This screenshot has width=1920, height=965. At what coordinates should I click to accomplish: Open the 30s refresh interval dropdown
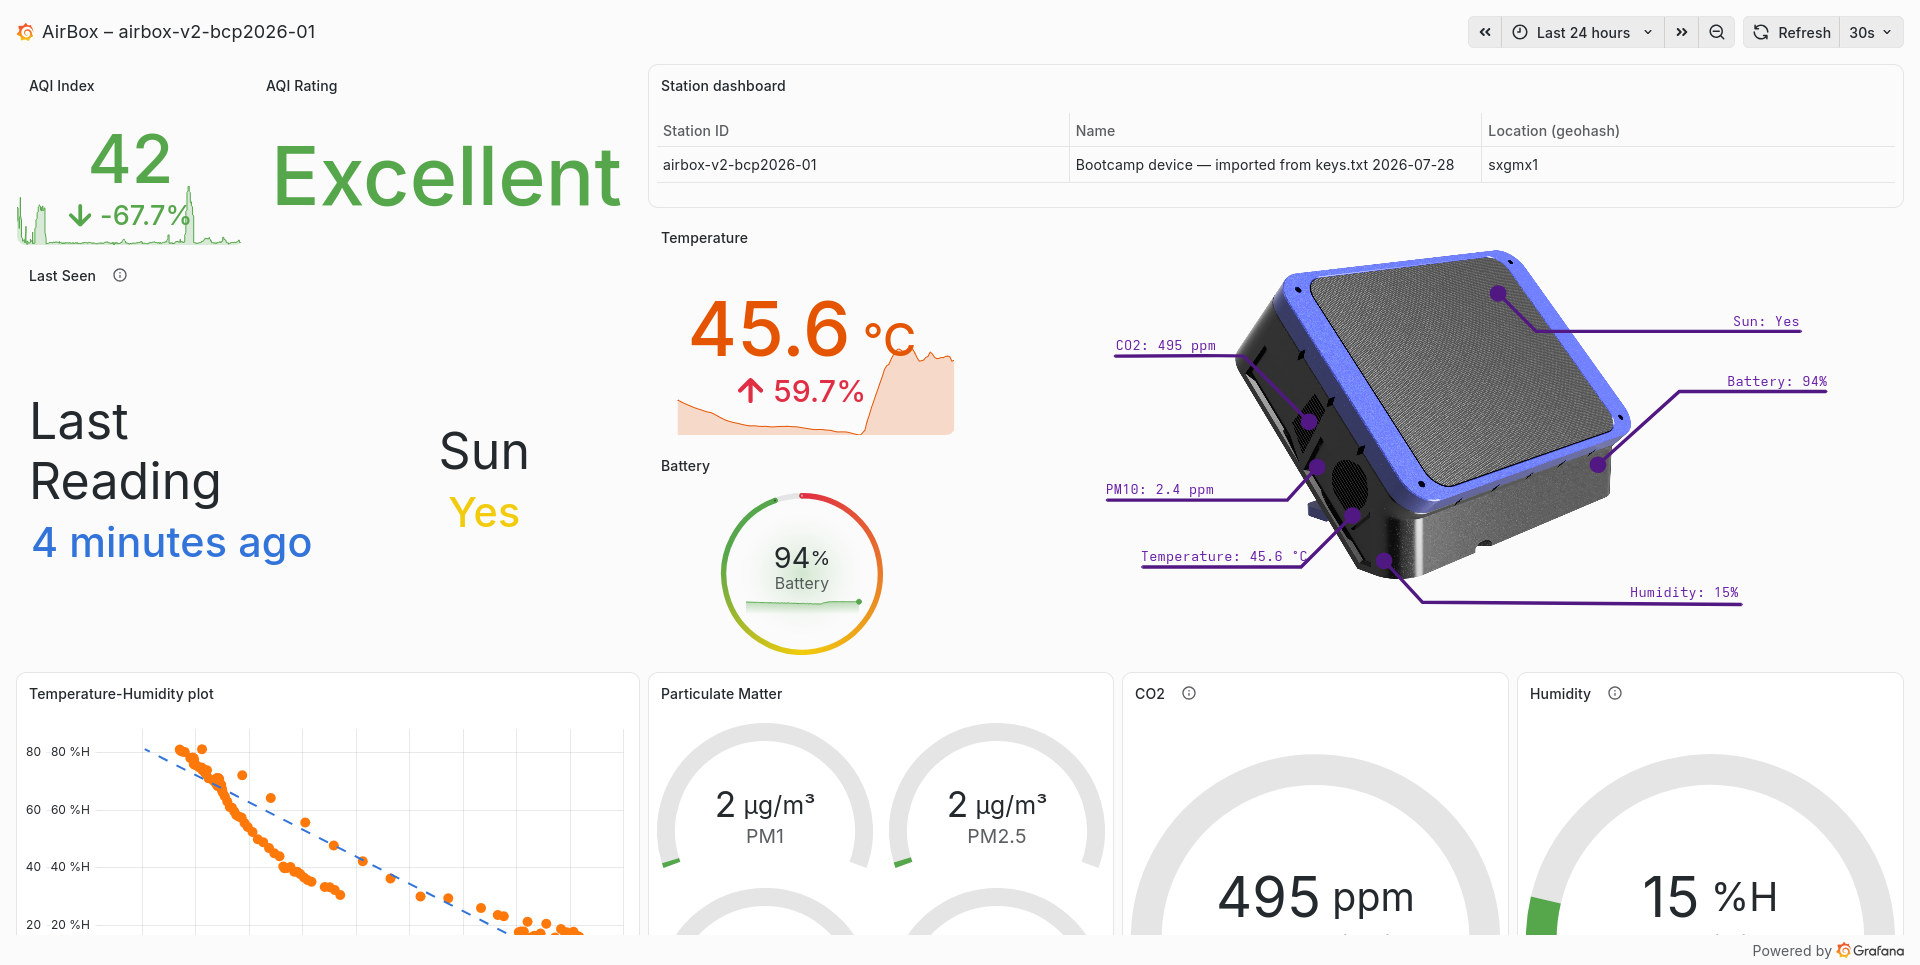coord(1871,32)
